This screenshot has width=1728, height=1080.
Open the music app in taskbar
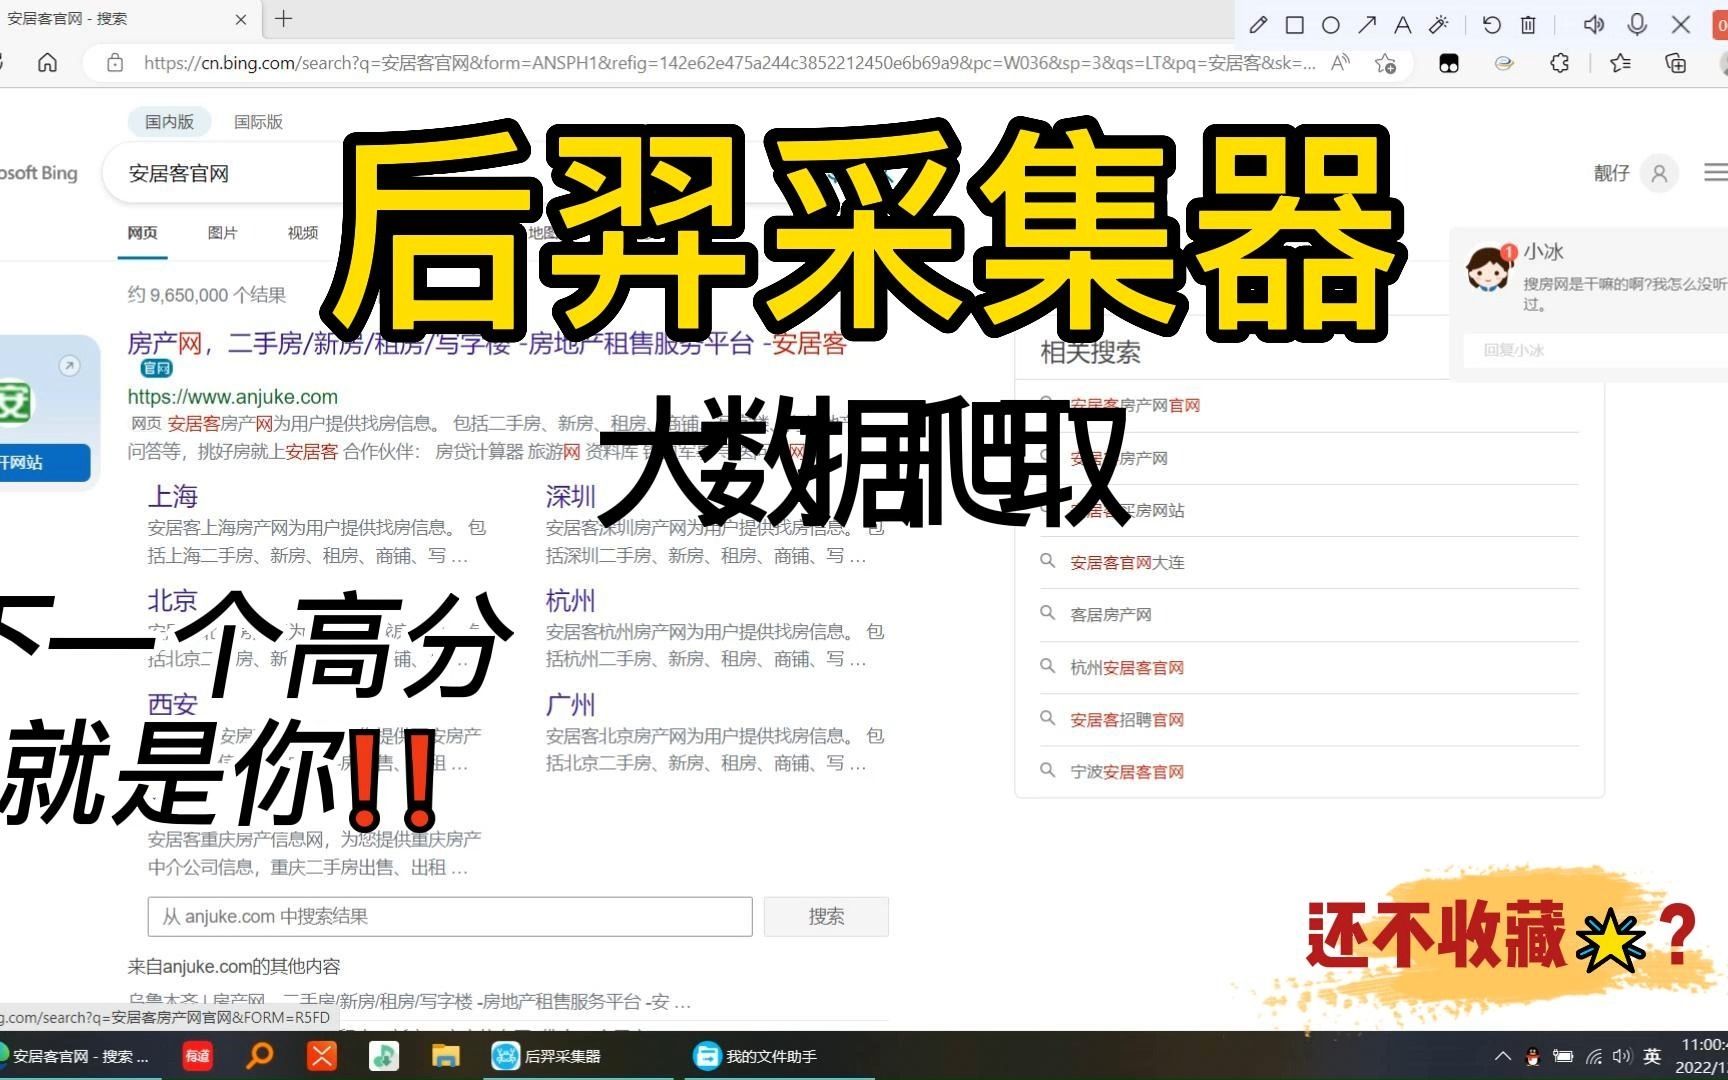point(383,1056)
